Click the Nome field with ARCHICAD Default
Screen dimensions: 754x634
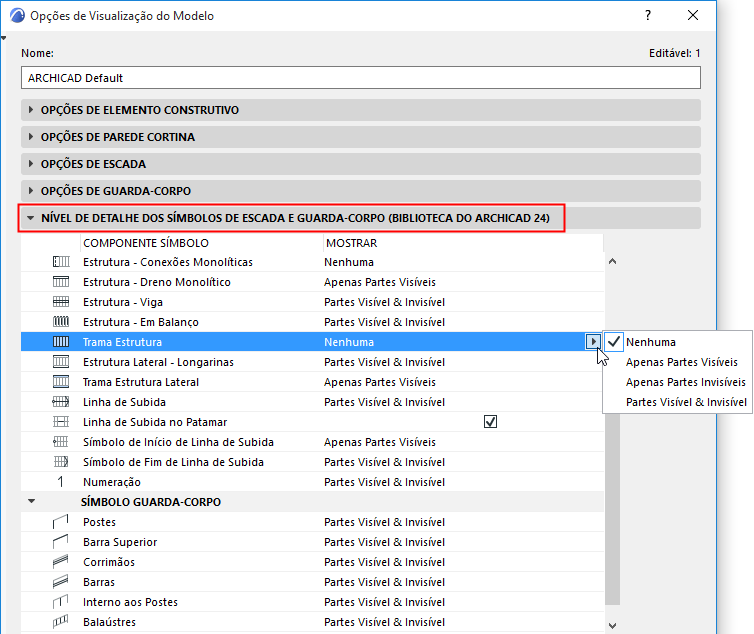pyautogui.click(x=361, y=78)
